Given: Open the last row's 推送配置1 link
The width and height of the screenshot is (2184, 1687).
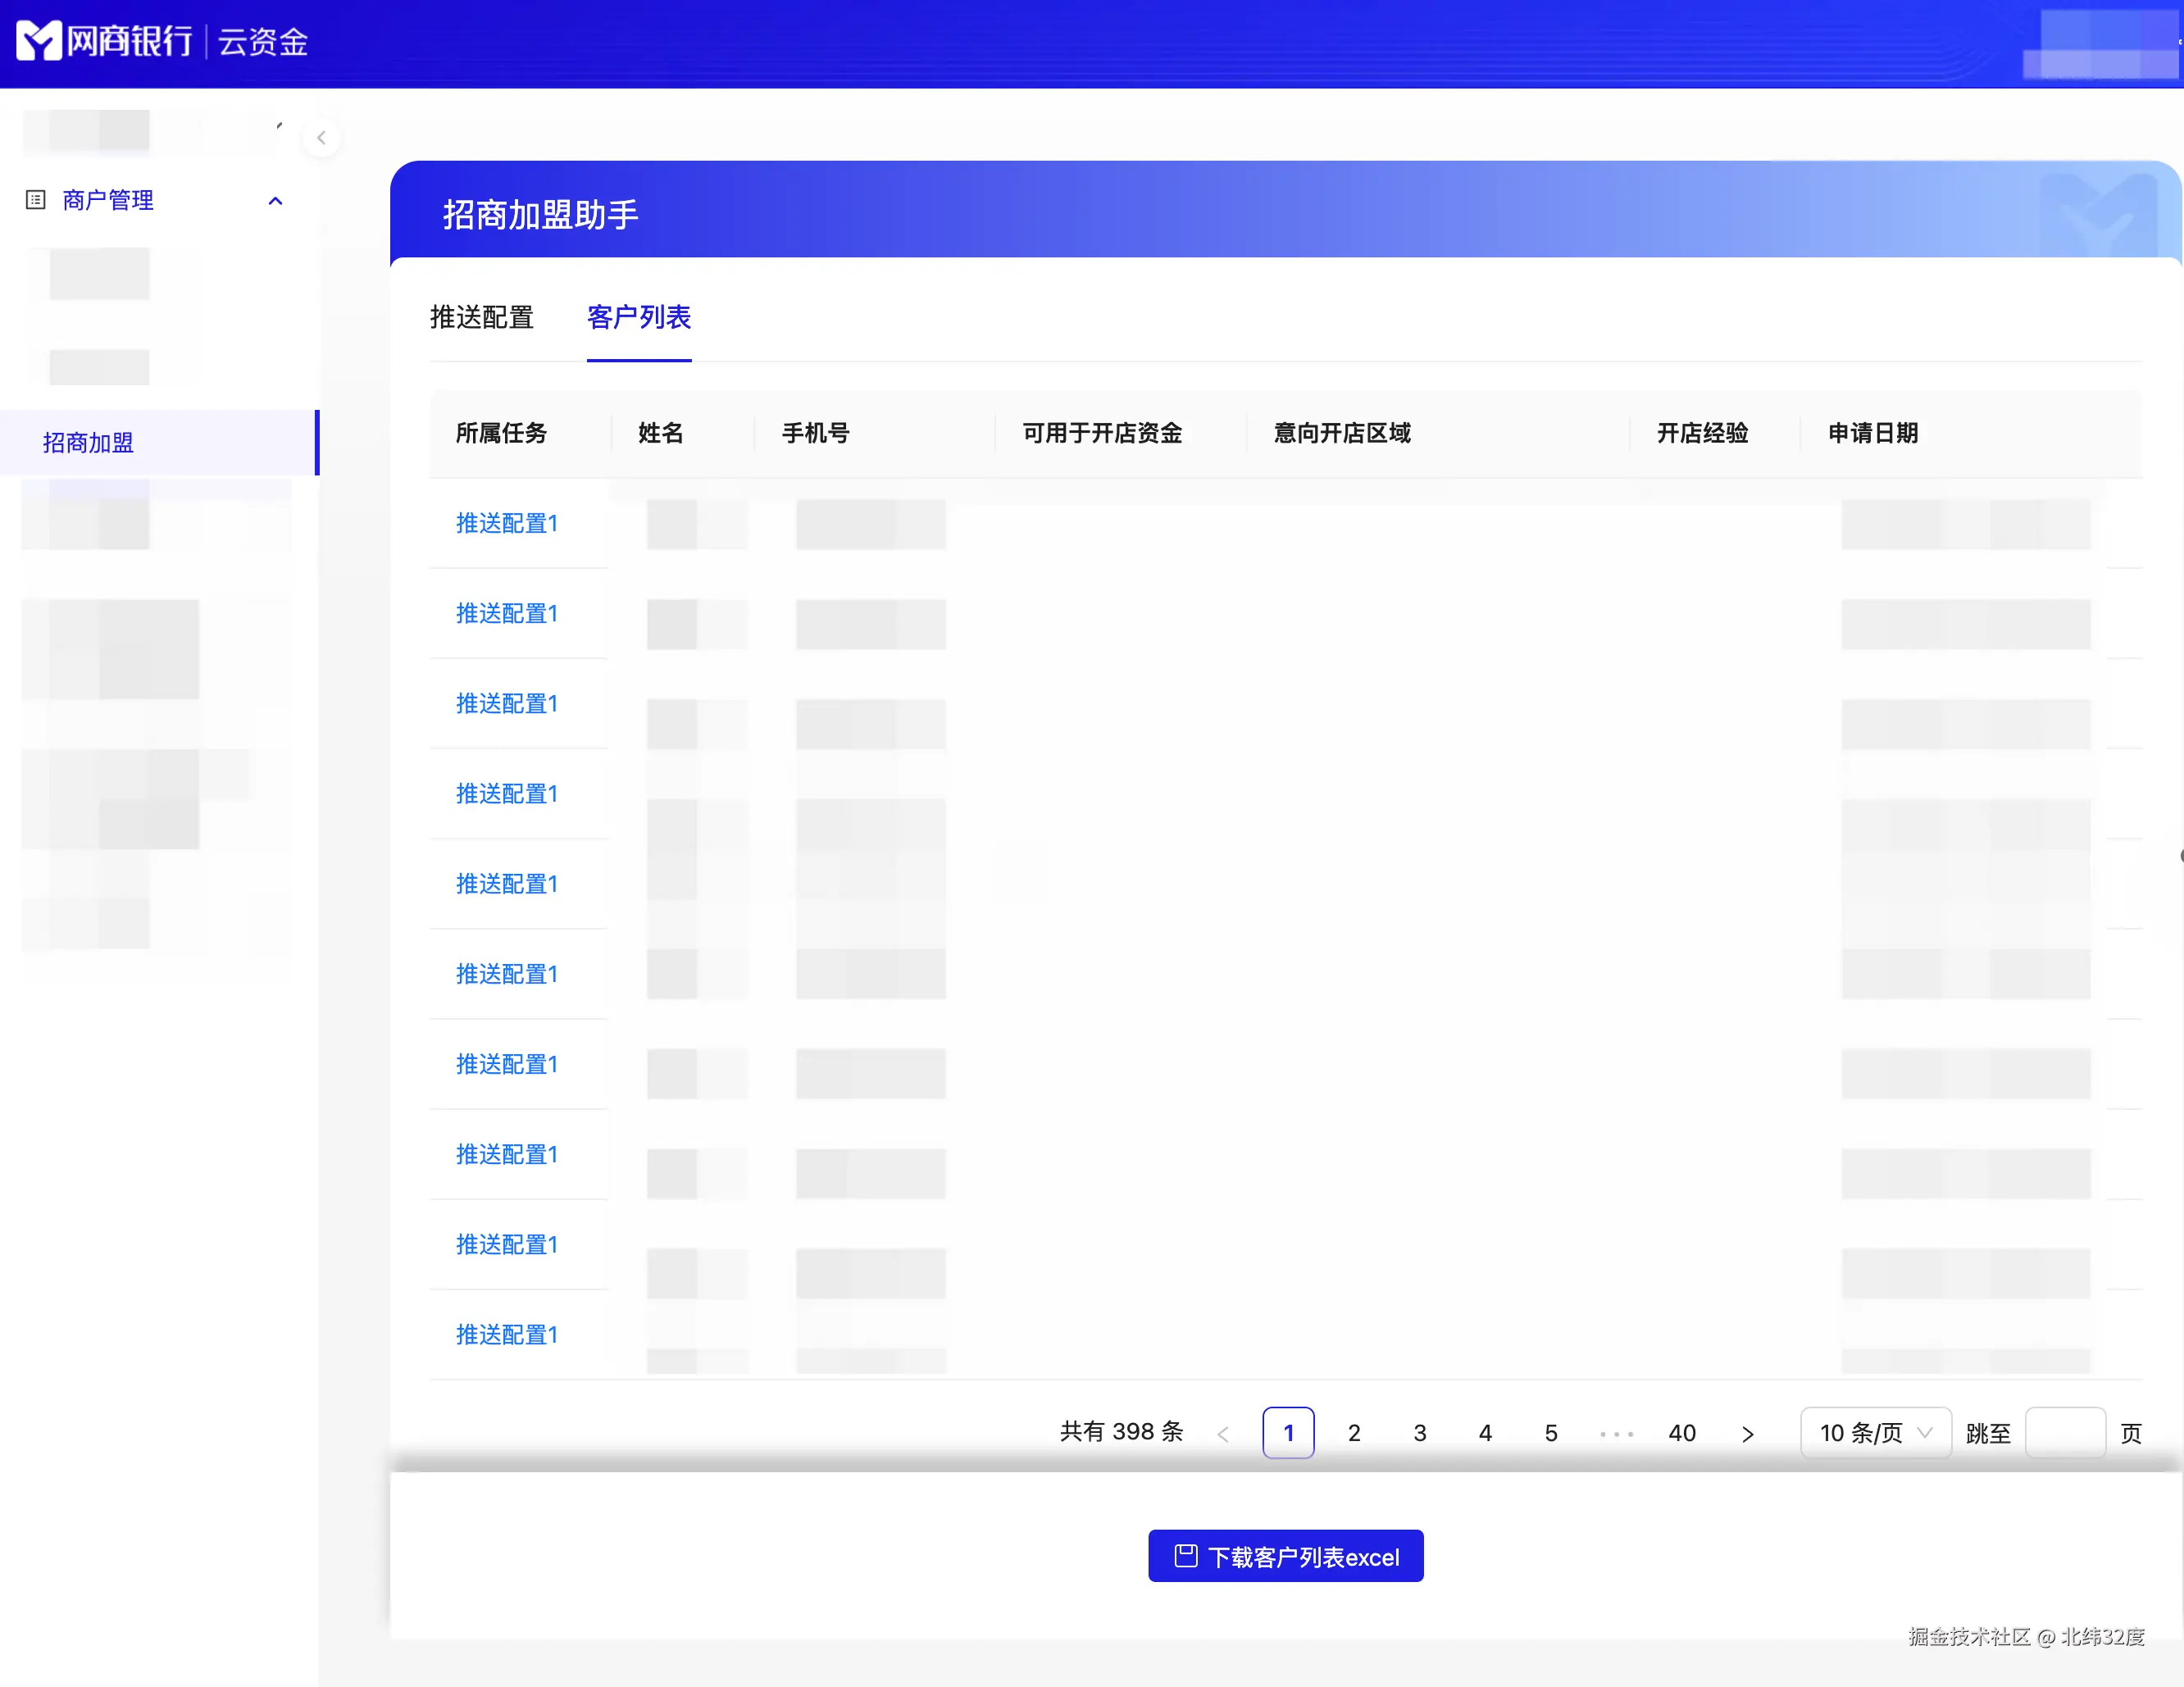Looking at the screenshot, I should 507,1334.
